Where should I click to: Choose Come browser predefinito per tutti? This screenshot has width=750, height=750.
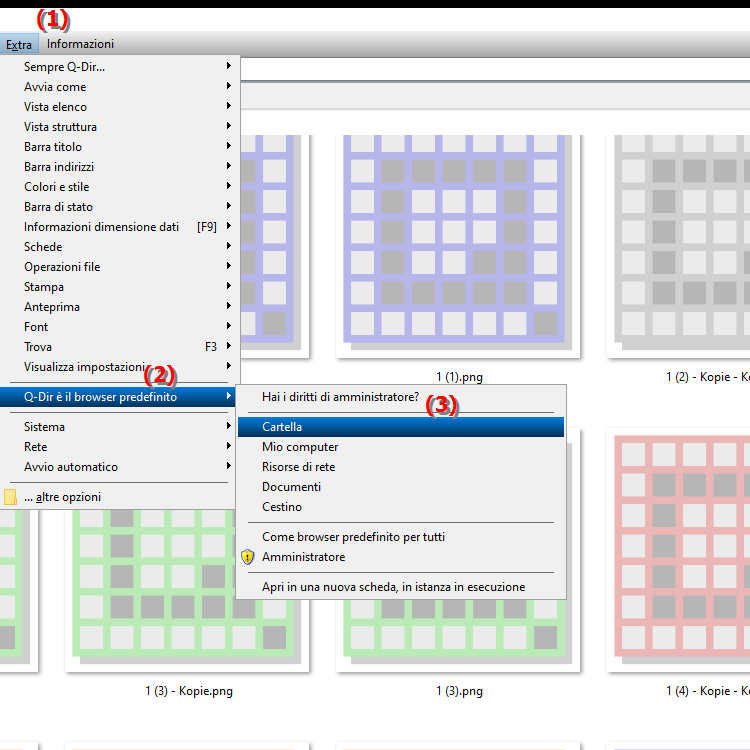[401, 537]
